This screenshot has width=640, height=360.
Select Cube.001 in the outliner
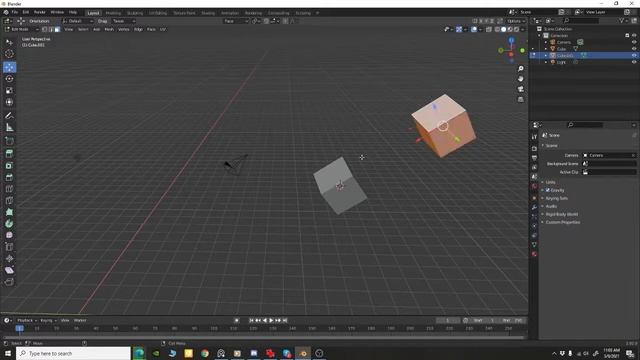pos(564,56)
